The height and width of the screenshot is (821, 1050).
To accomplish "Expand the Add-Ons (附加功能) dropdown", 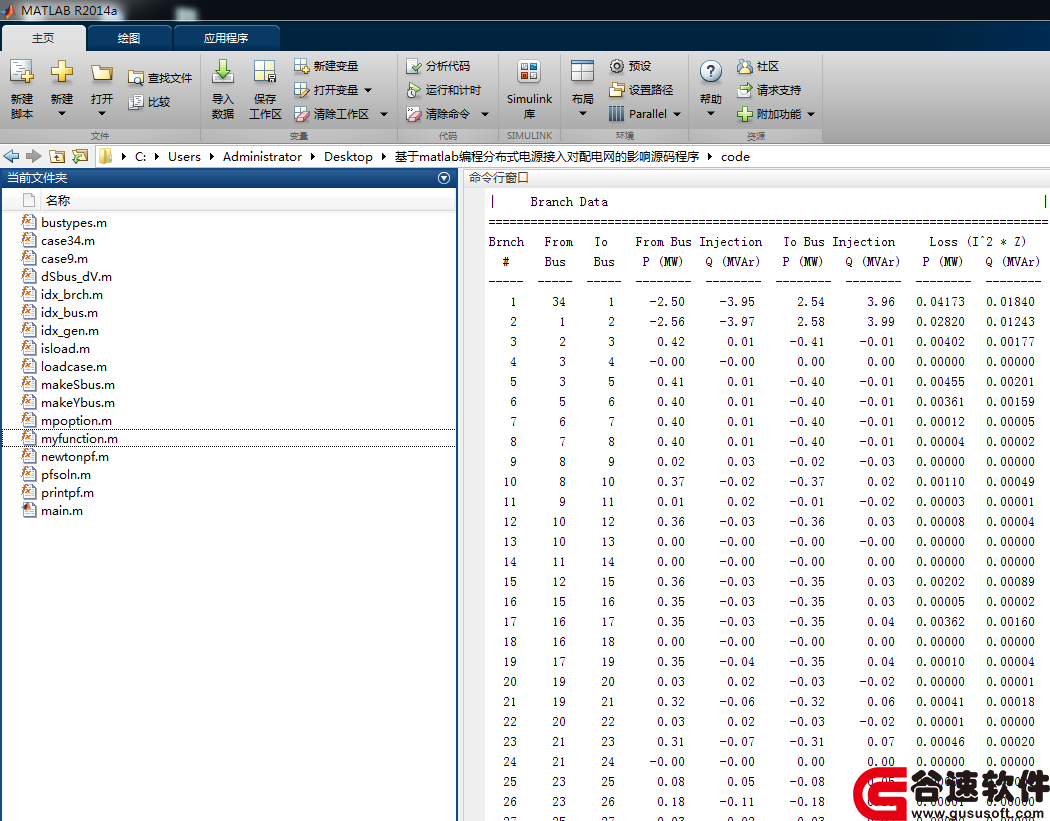I will [811, 114].
